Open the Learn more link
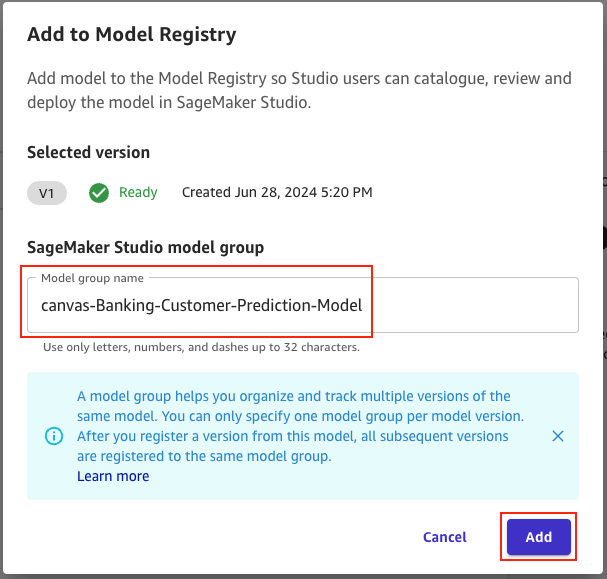 [x=113, y=477]
